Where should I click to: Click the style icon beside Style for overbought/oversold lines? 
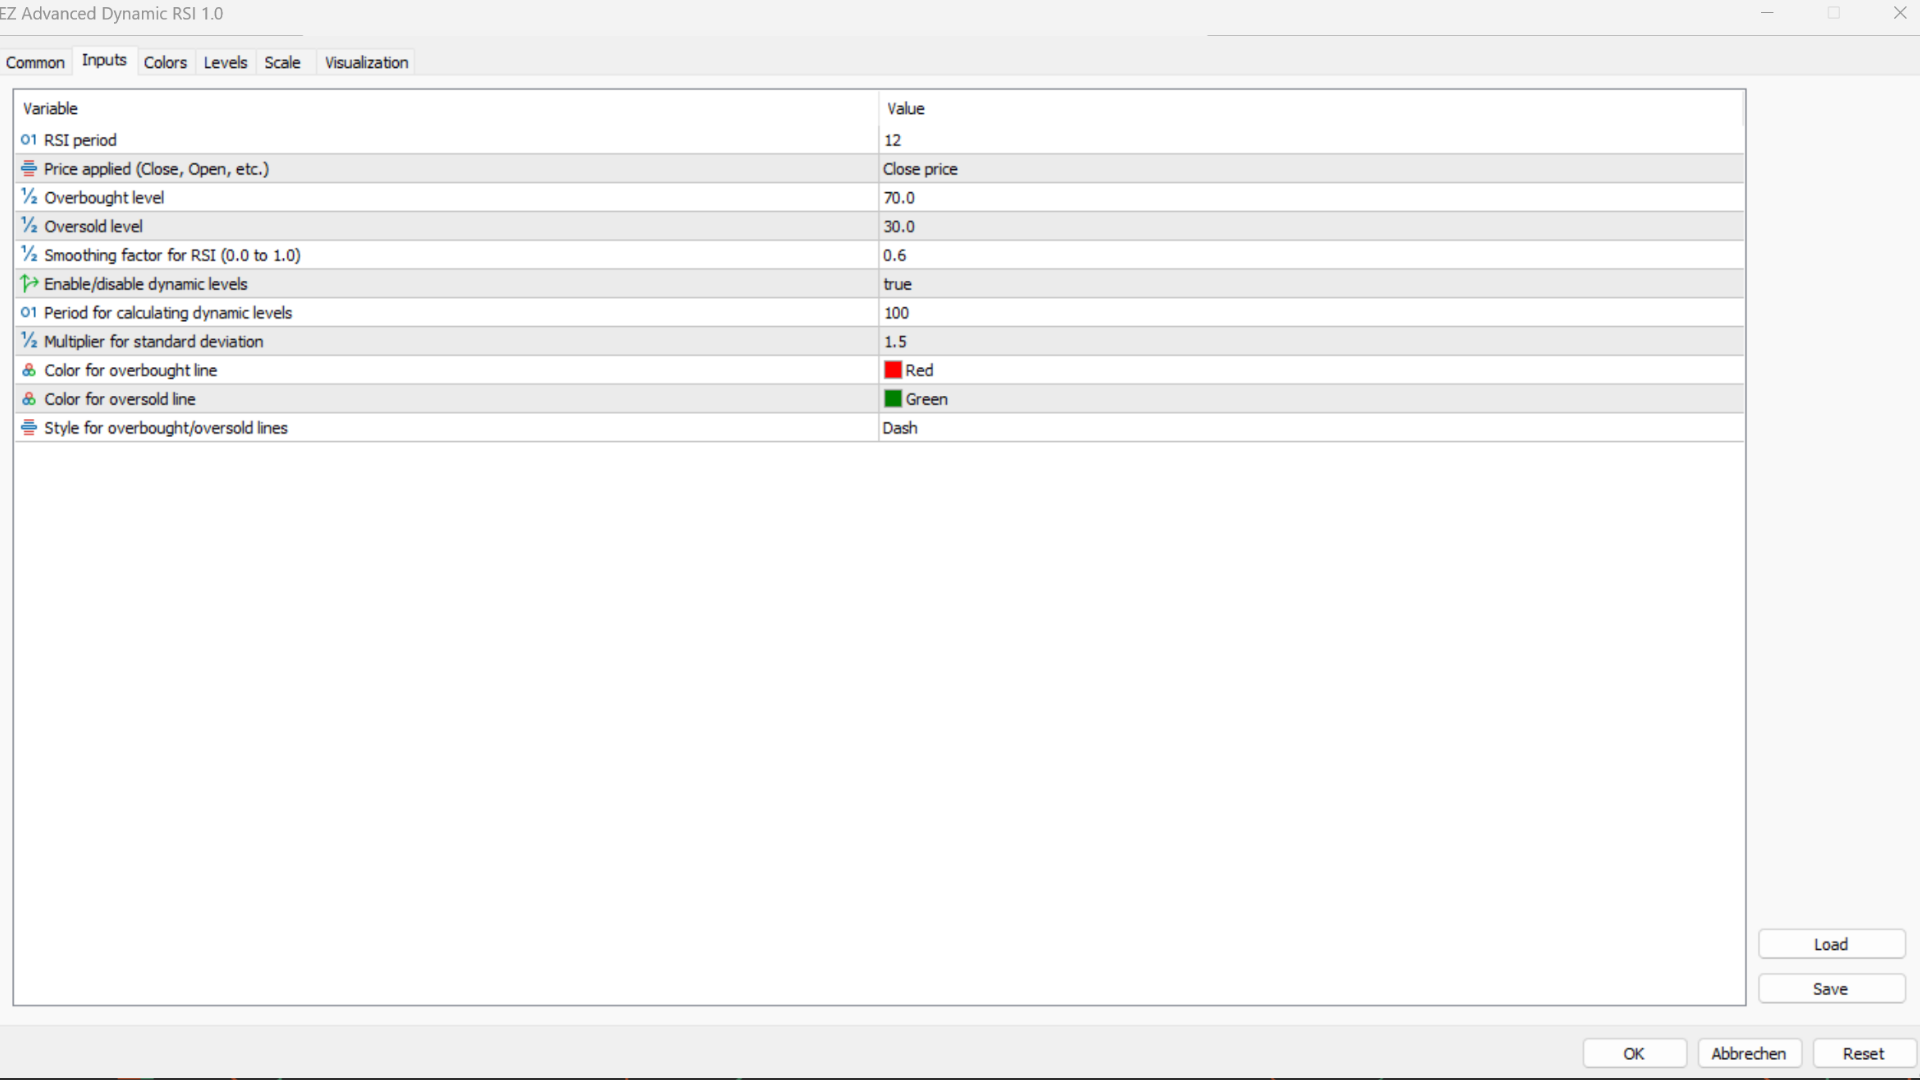[x=28, y=427]
